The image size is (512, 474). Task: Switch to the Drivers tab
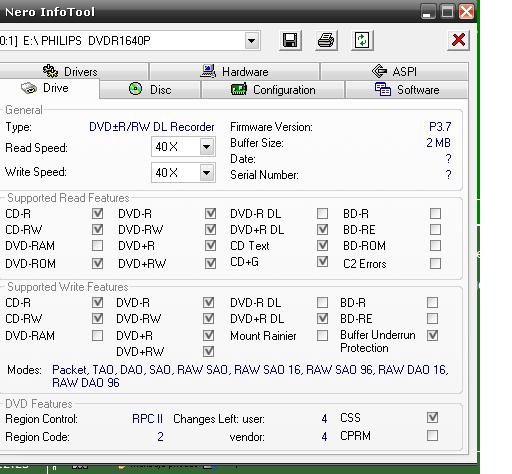pyautogui.click(x=74, y=71)
